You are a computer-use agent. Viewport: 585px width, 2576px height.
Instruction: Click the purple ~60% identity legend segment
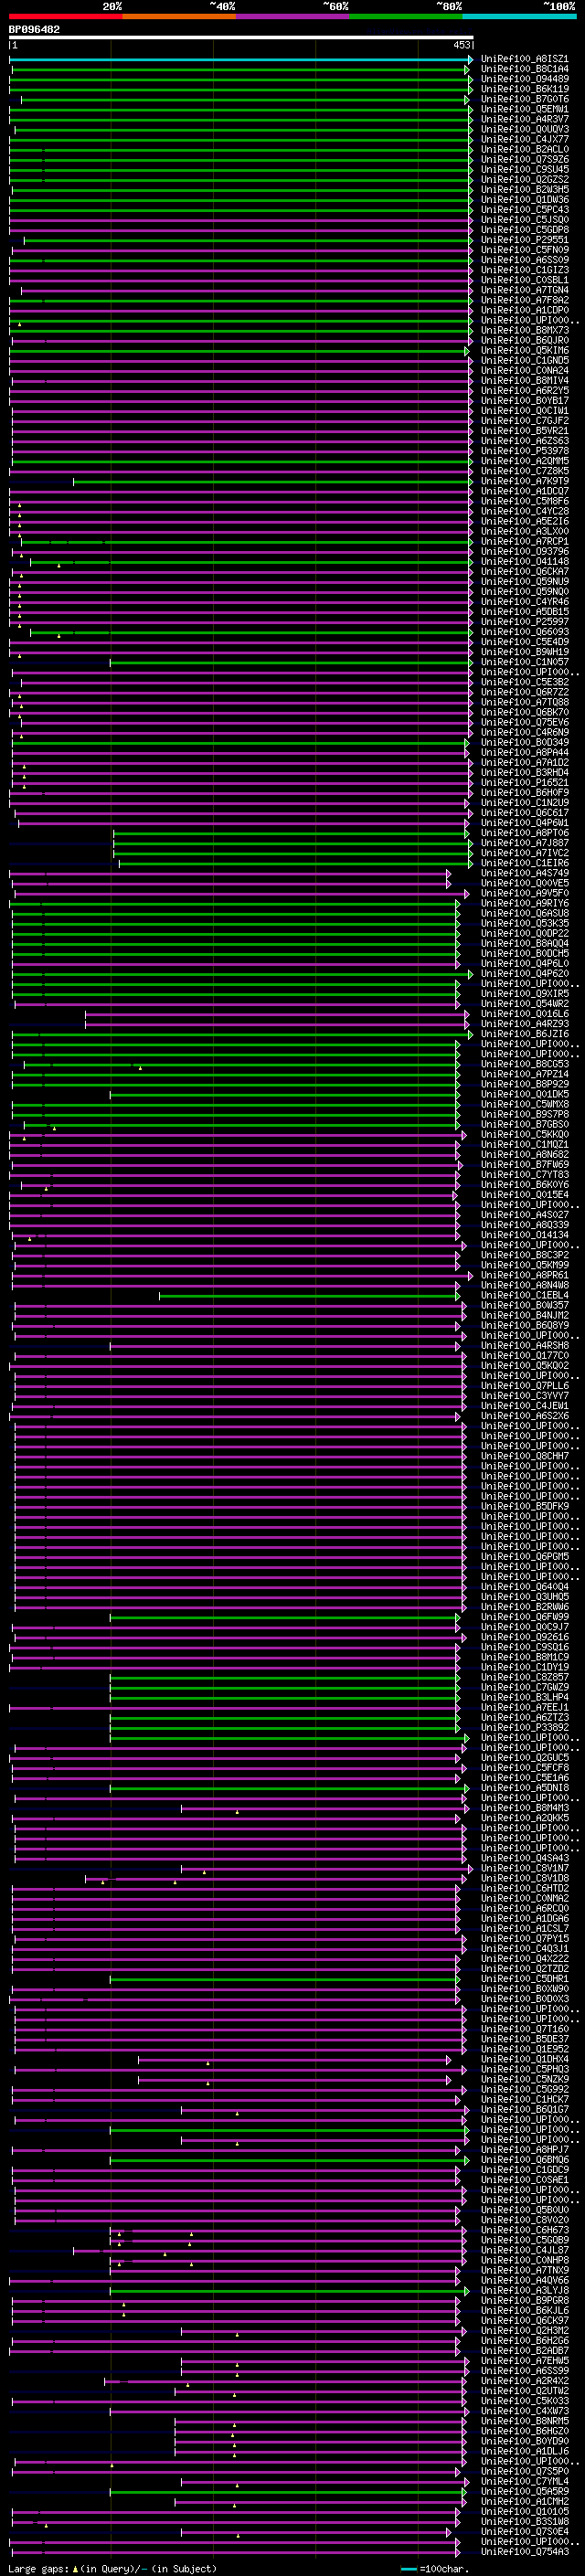pyautogui.click(x=292, y=16)
